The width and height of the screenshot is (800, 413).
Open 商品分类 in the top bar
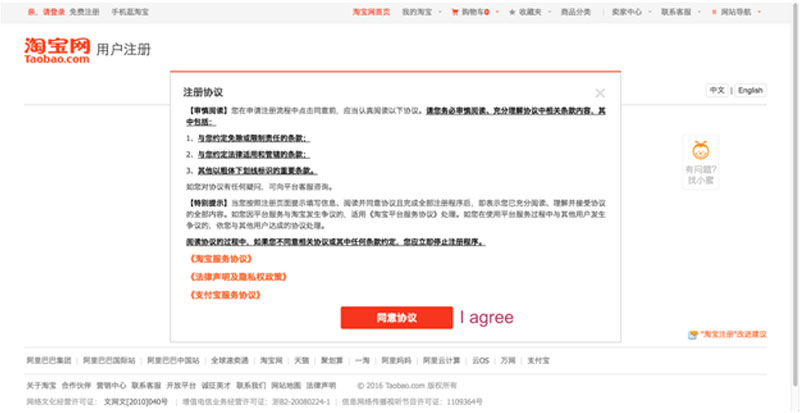coord(576,12)
